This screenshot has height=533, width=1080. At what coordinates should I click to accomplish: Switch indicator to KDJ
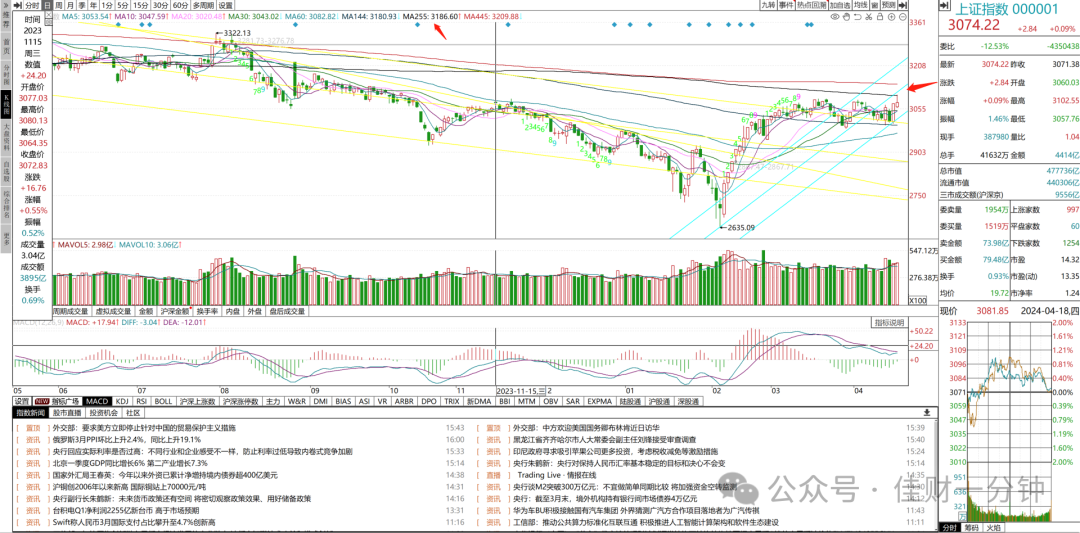(x=122, y=401)
